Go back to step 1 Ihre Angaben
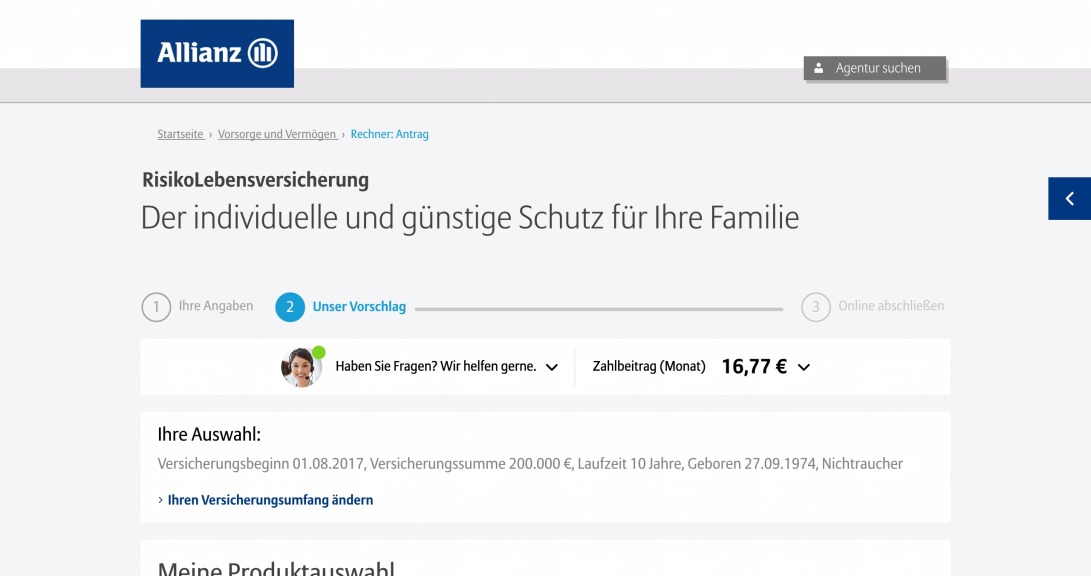This screenshot has width=1091, height=576. [198, 307]
